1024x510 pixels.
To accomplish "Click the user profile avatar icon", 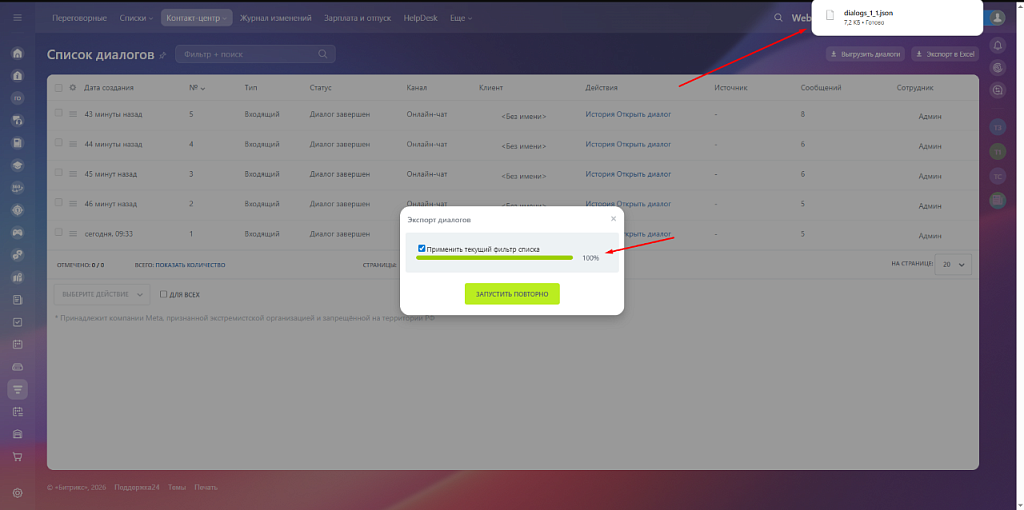I will [x=996, y=17].
